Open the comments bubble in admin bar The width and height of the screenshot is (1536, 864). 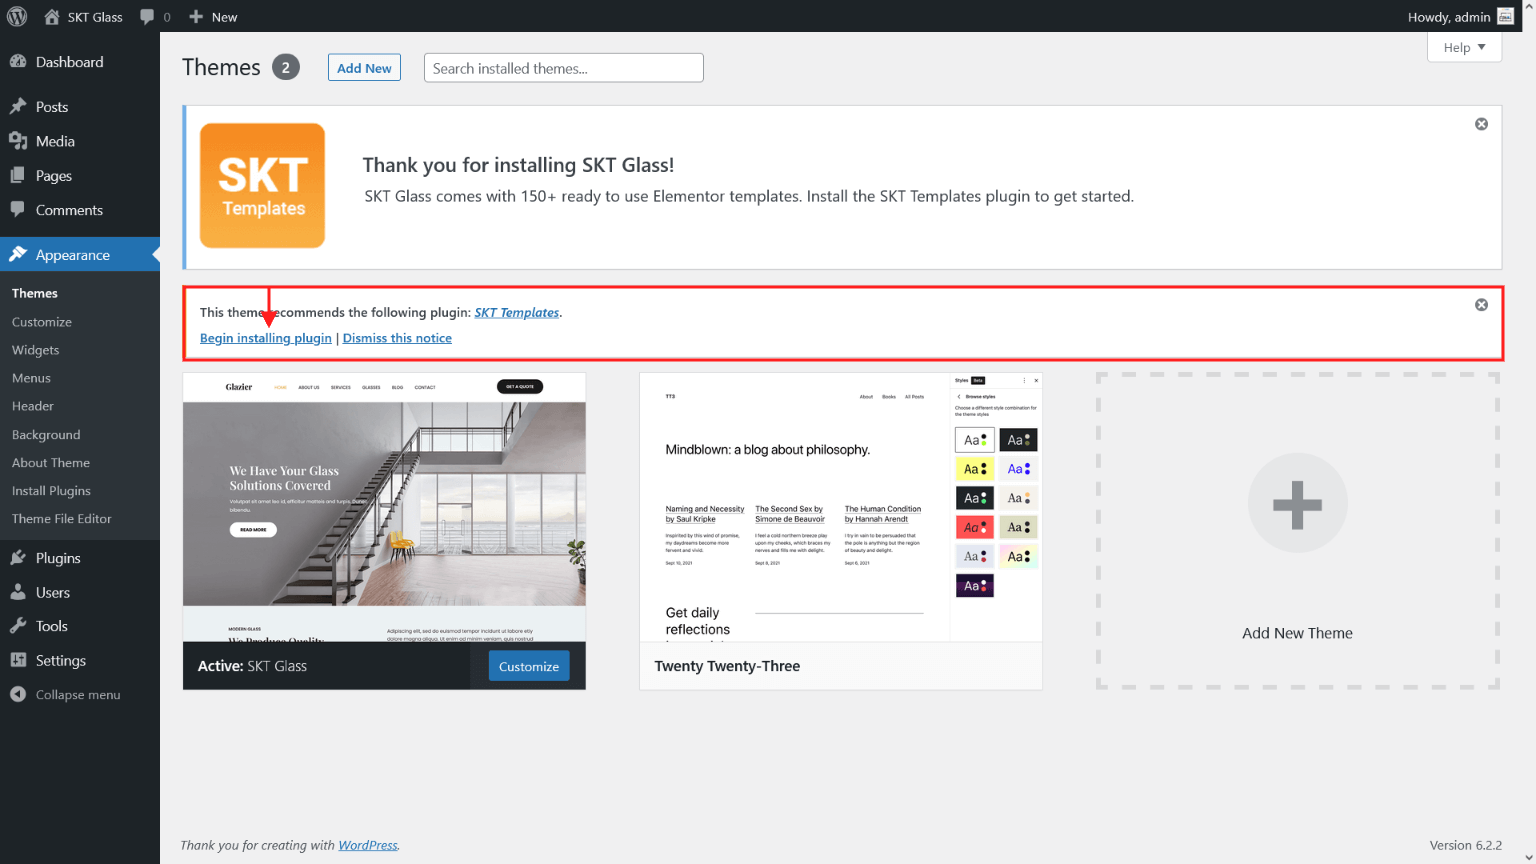(x=148, y=17)
